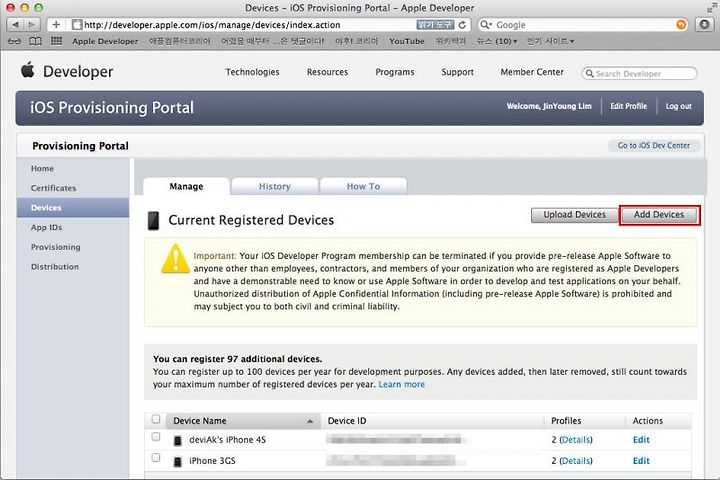Image resolution: width=720 pixels, height=480 pixels.
Task: Select Home in the sidebar
Action: (x=42, y=169)
